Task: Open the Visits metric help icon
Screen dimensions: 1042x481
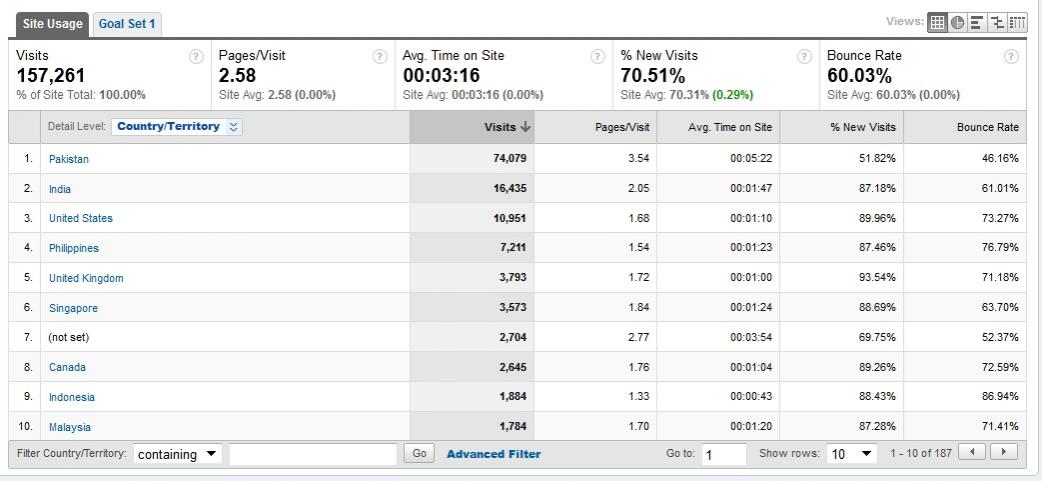Action: pyautogui.click(x=196, y=56)
